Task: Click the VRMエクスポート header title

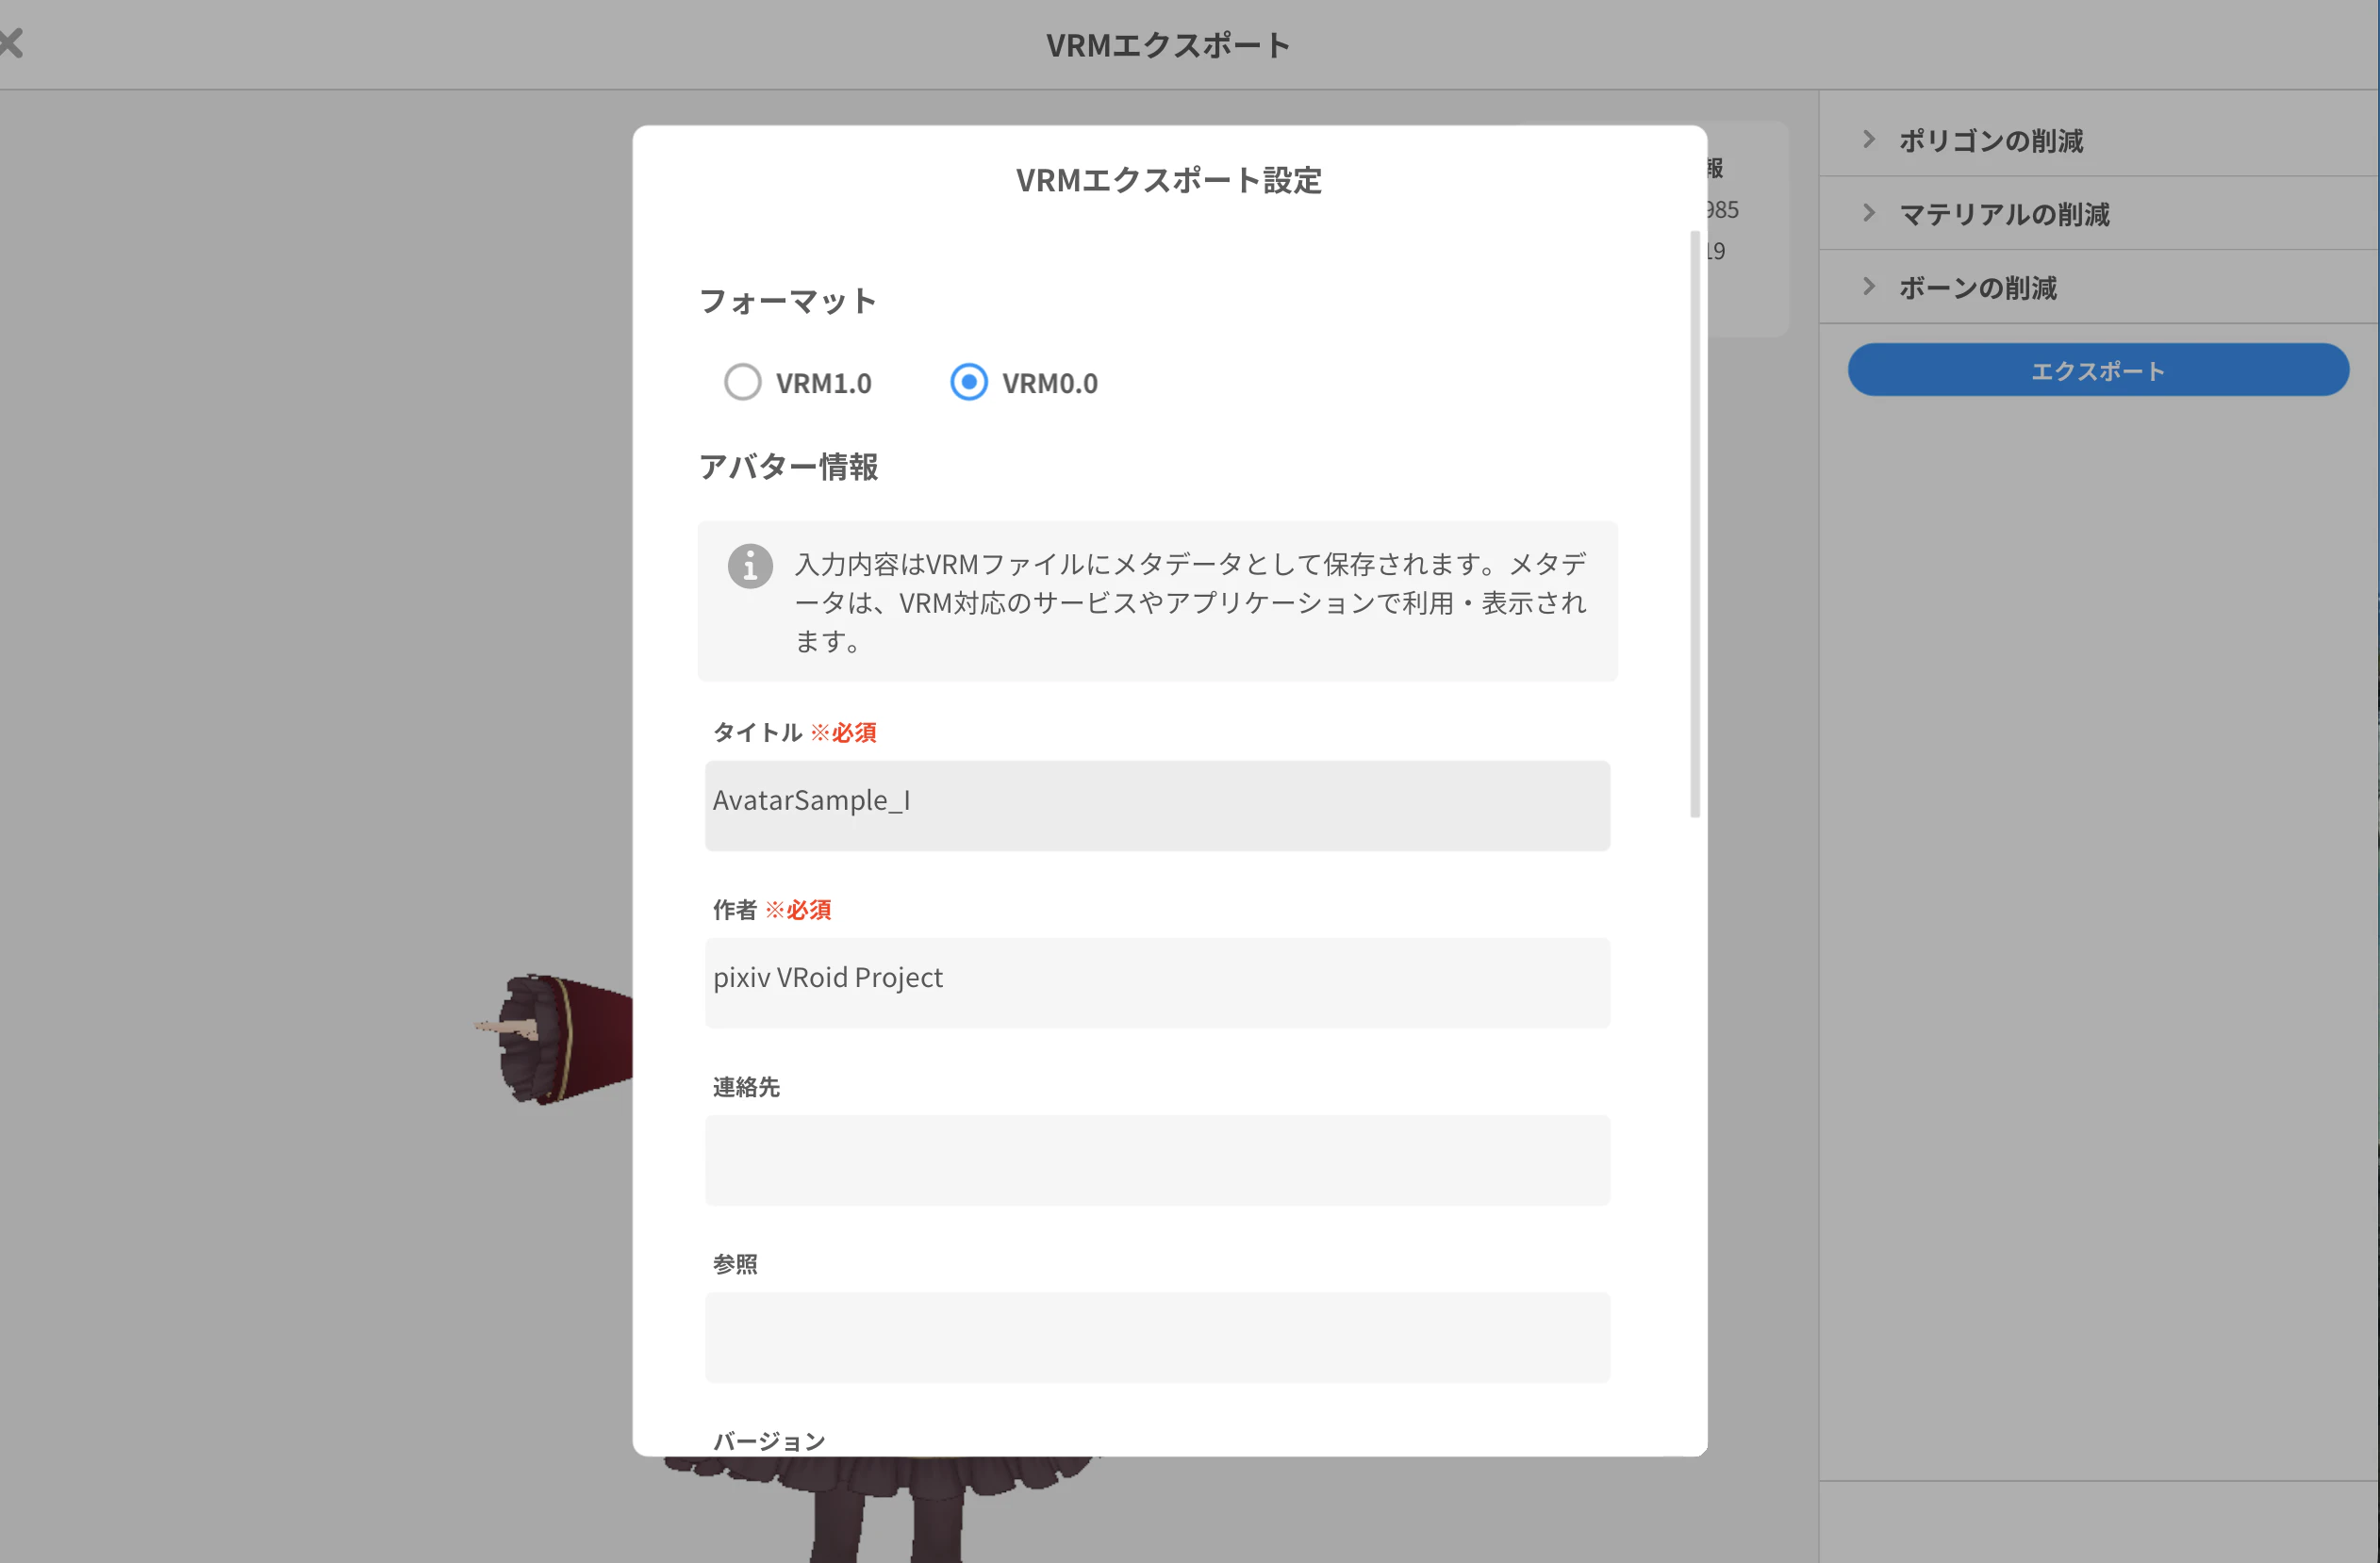Action: click(x=1168, y=45)
